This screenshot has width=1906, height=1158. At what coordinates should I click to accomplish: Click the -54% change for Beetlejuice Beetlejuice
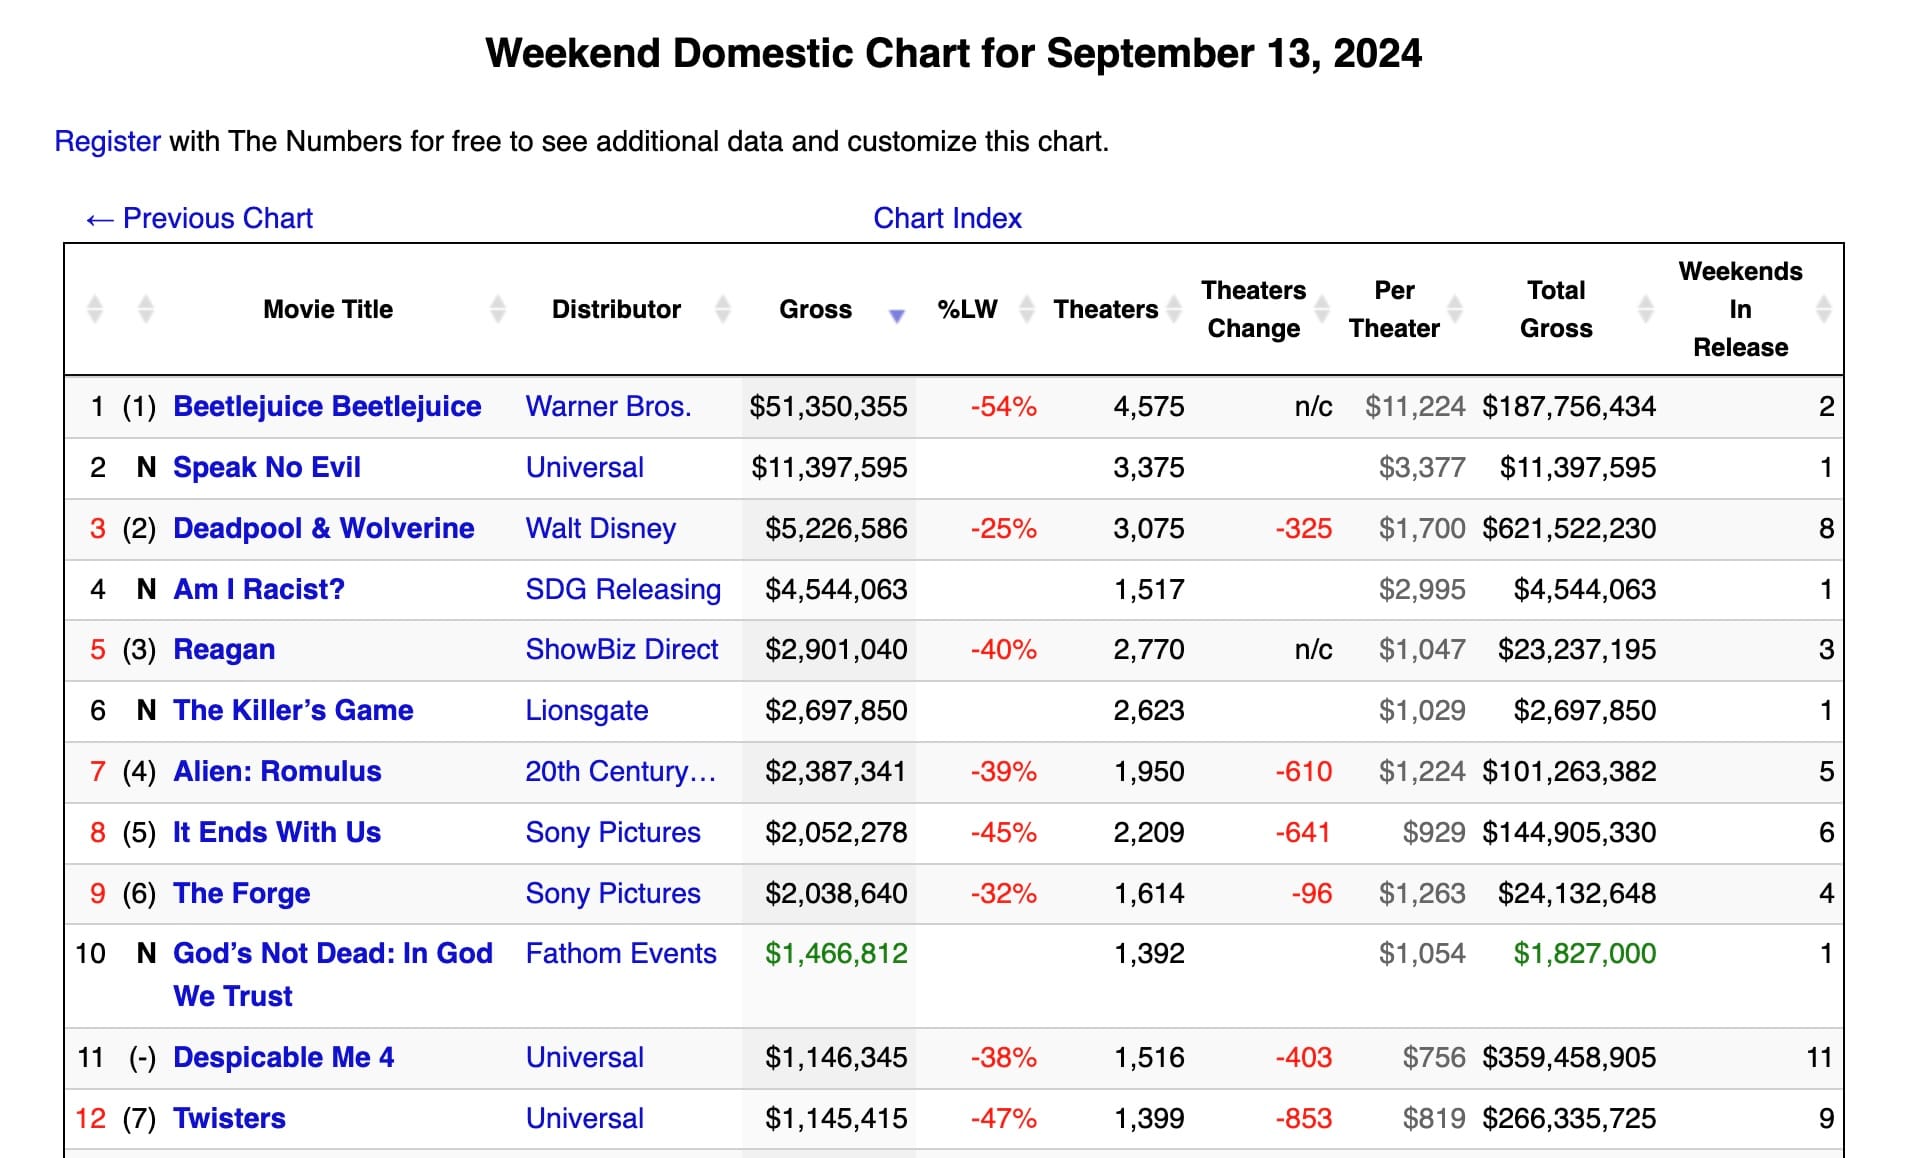click(x=1003, y=406)
